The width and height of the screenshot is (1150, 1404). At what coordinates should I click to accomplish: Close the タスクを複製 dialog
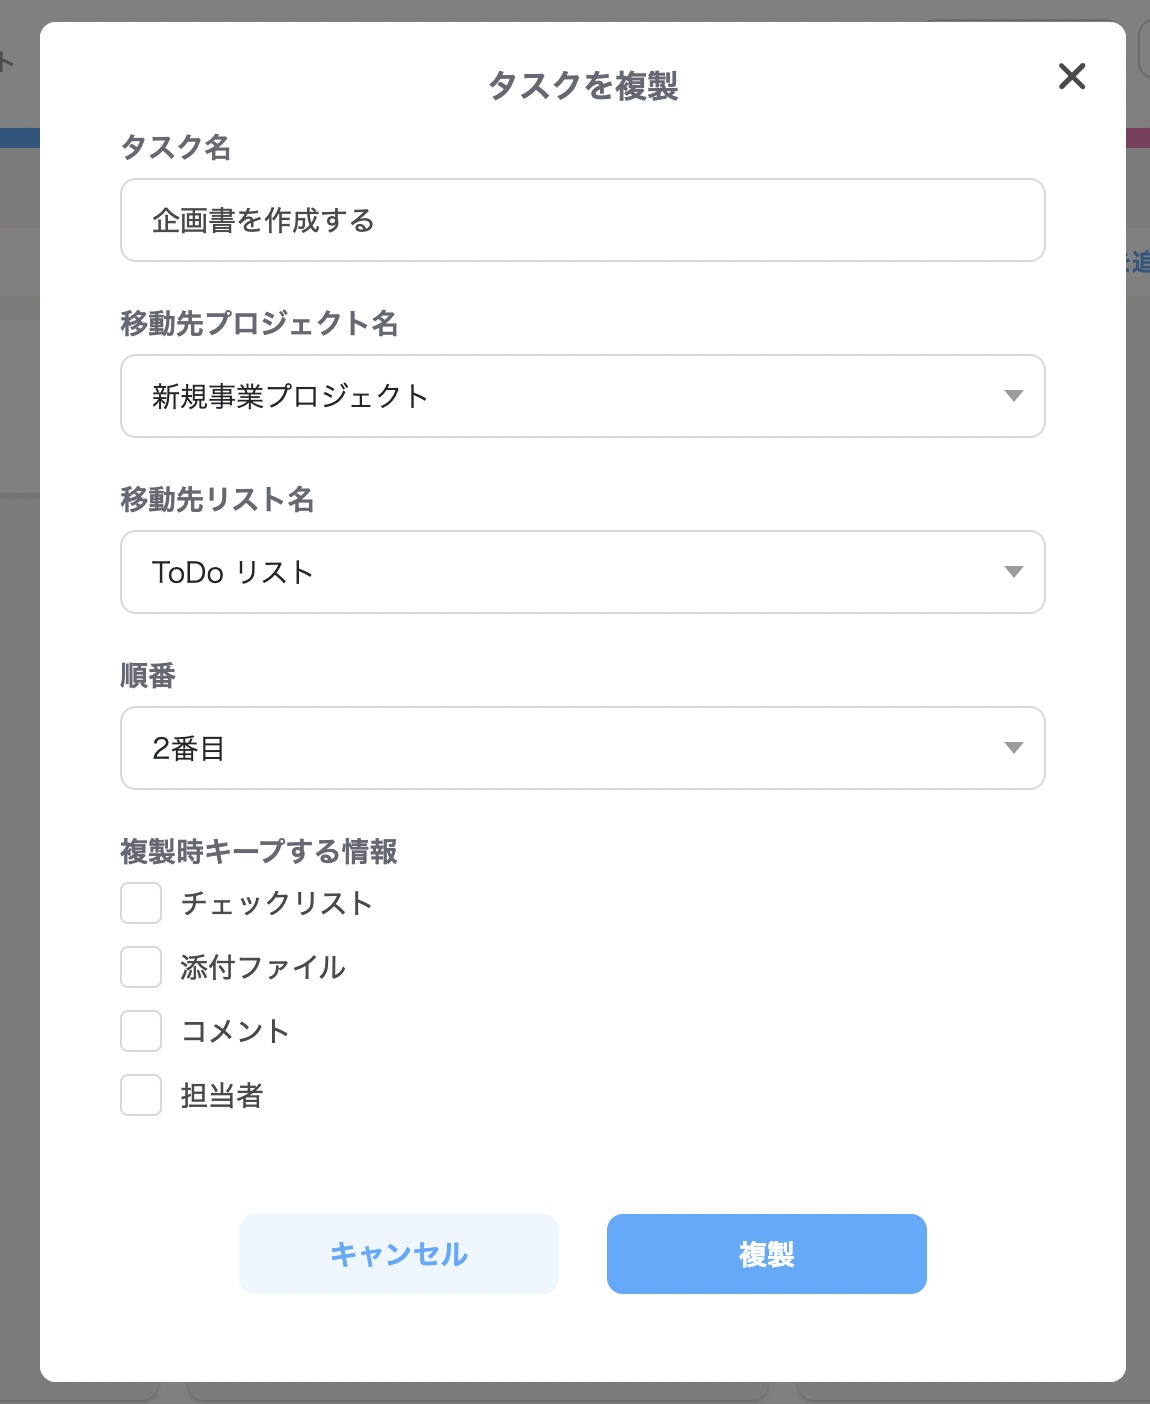coord(1072,77)
